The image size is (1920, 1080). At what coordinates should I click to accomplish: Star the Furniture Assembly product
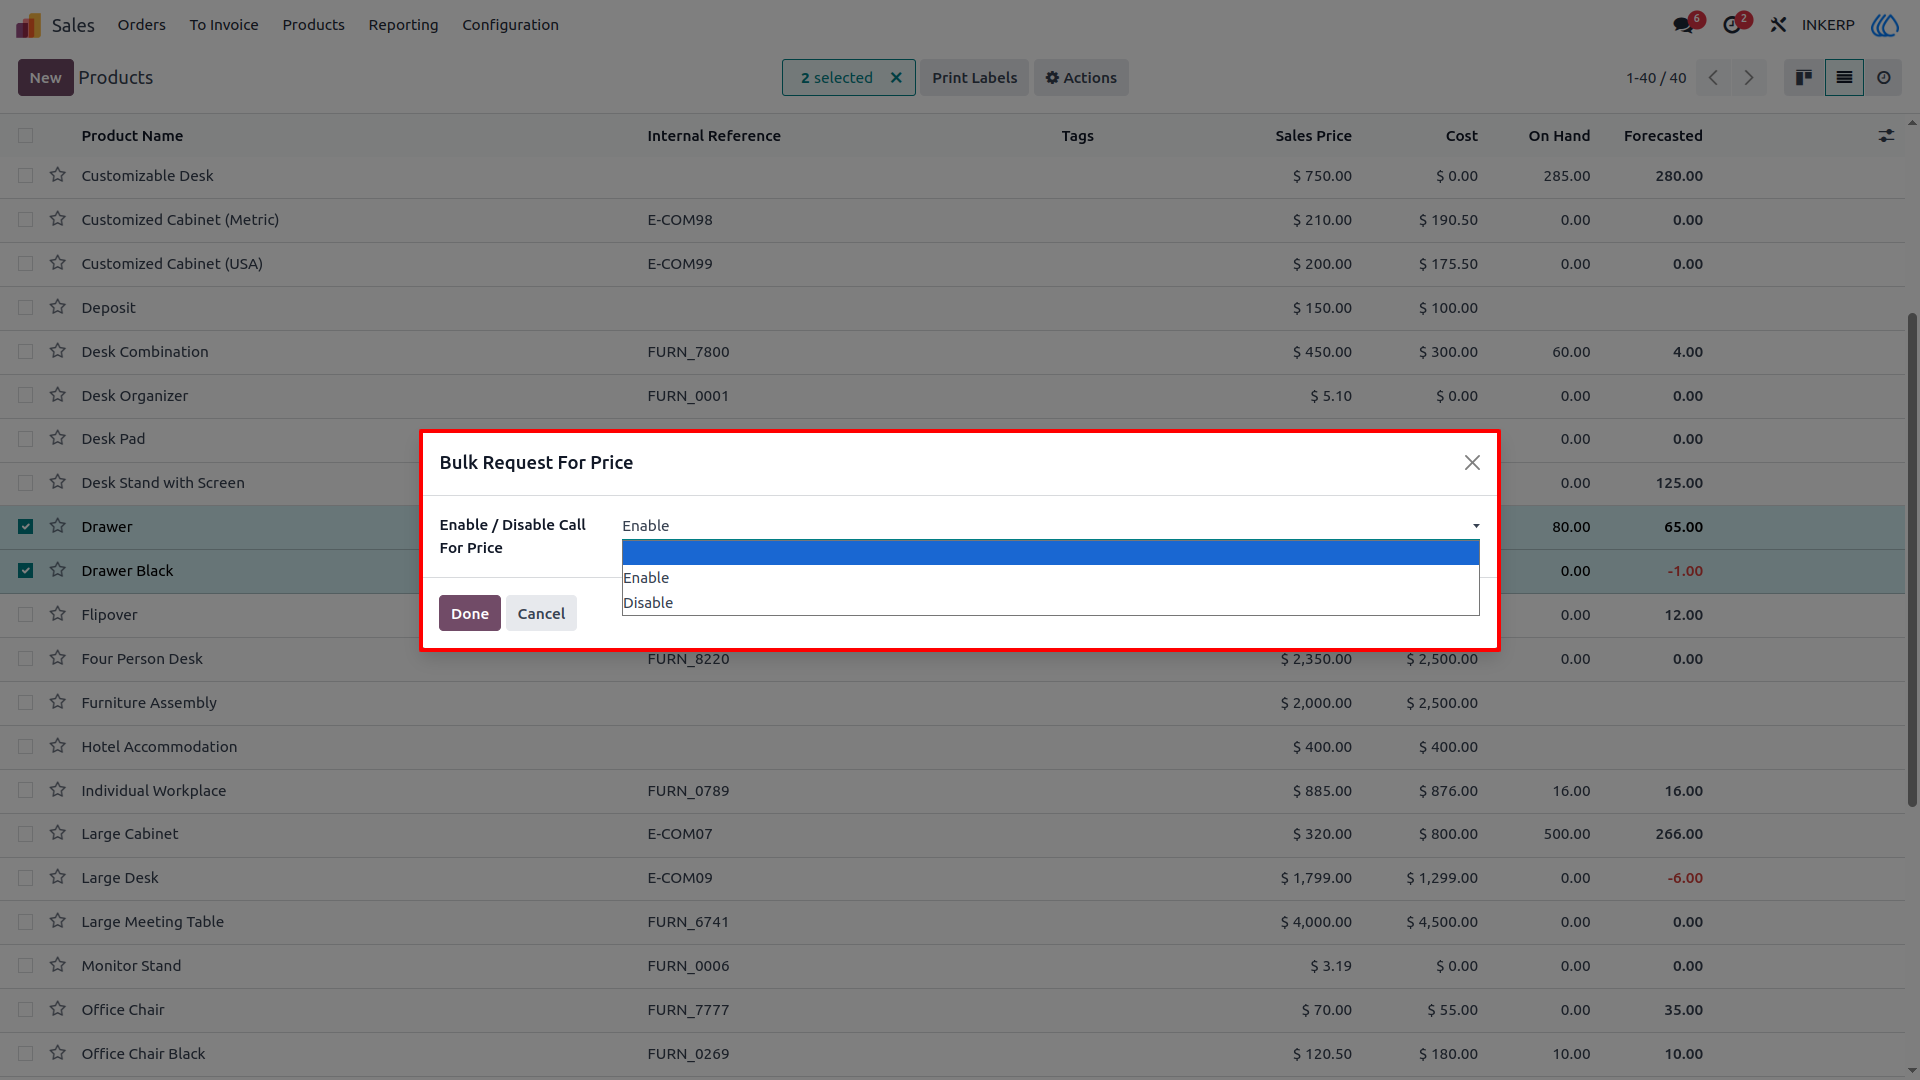pyautogui.click(x=58, y=702)
